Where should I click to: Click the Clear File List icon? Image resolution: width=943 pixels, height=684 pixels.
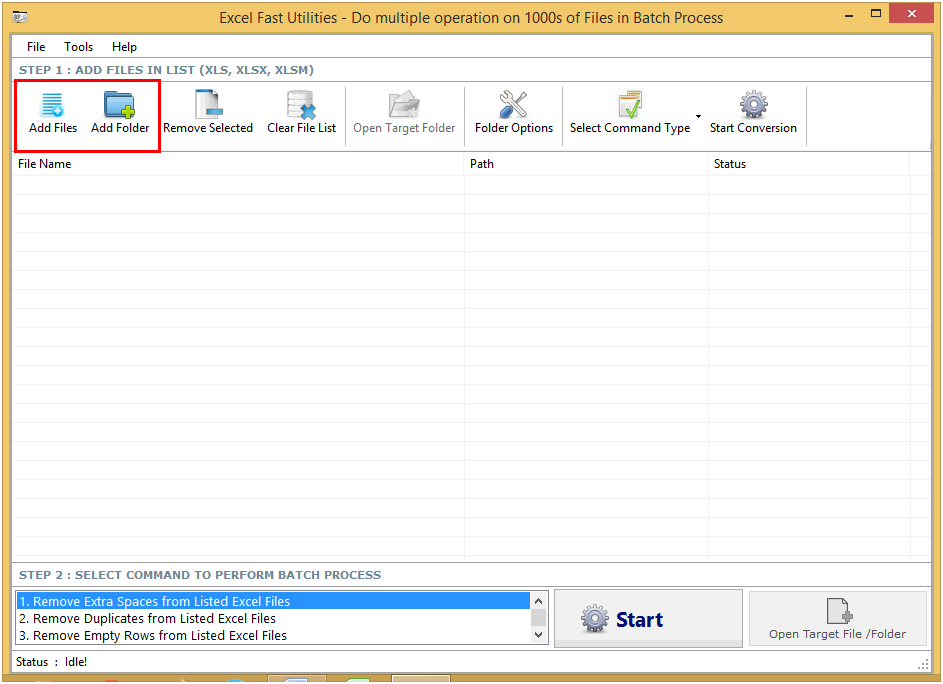coord(301,112)
